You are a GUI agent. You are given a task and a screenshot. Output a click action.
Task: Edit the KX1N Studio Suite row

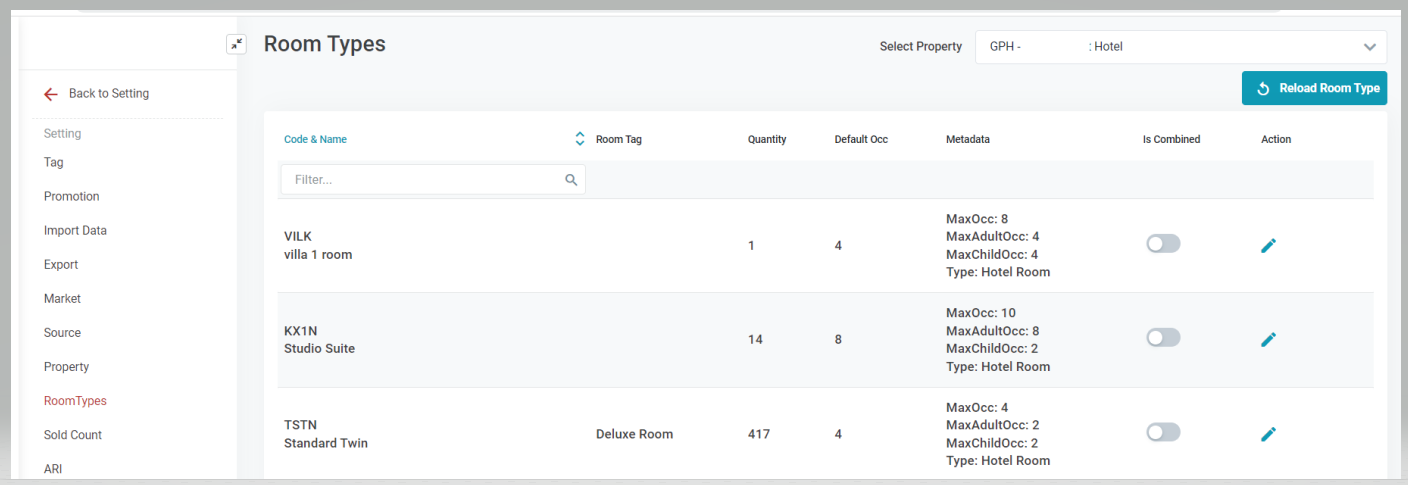[1268, 339]
